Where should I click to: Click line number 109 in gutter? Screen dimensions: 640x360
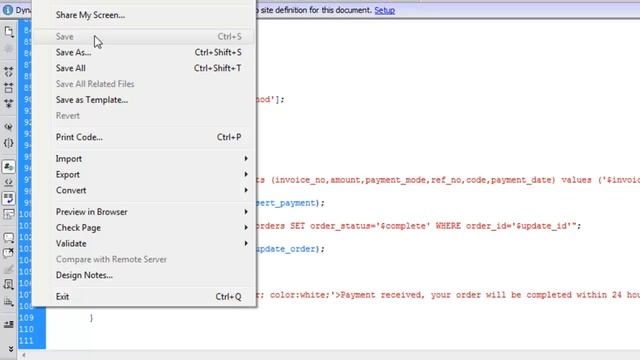[26, 318]
